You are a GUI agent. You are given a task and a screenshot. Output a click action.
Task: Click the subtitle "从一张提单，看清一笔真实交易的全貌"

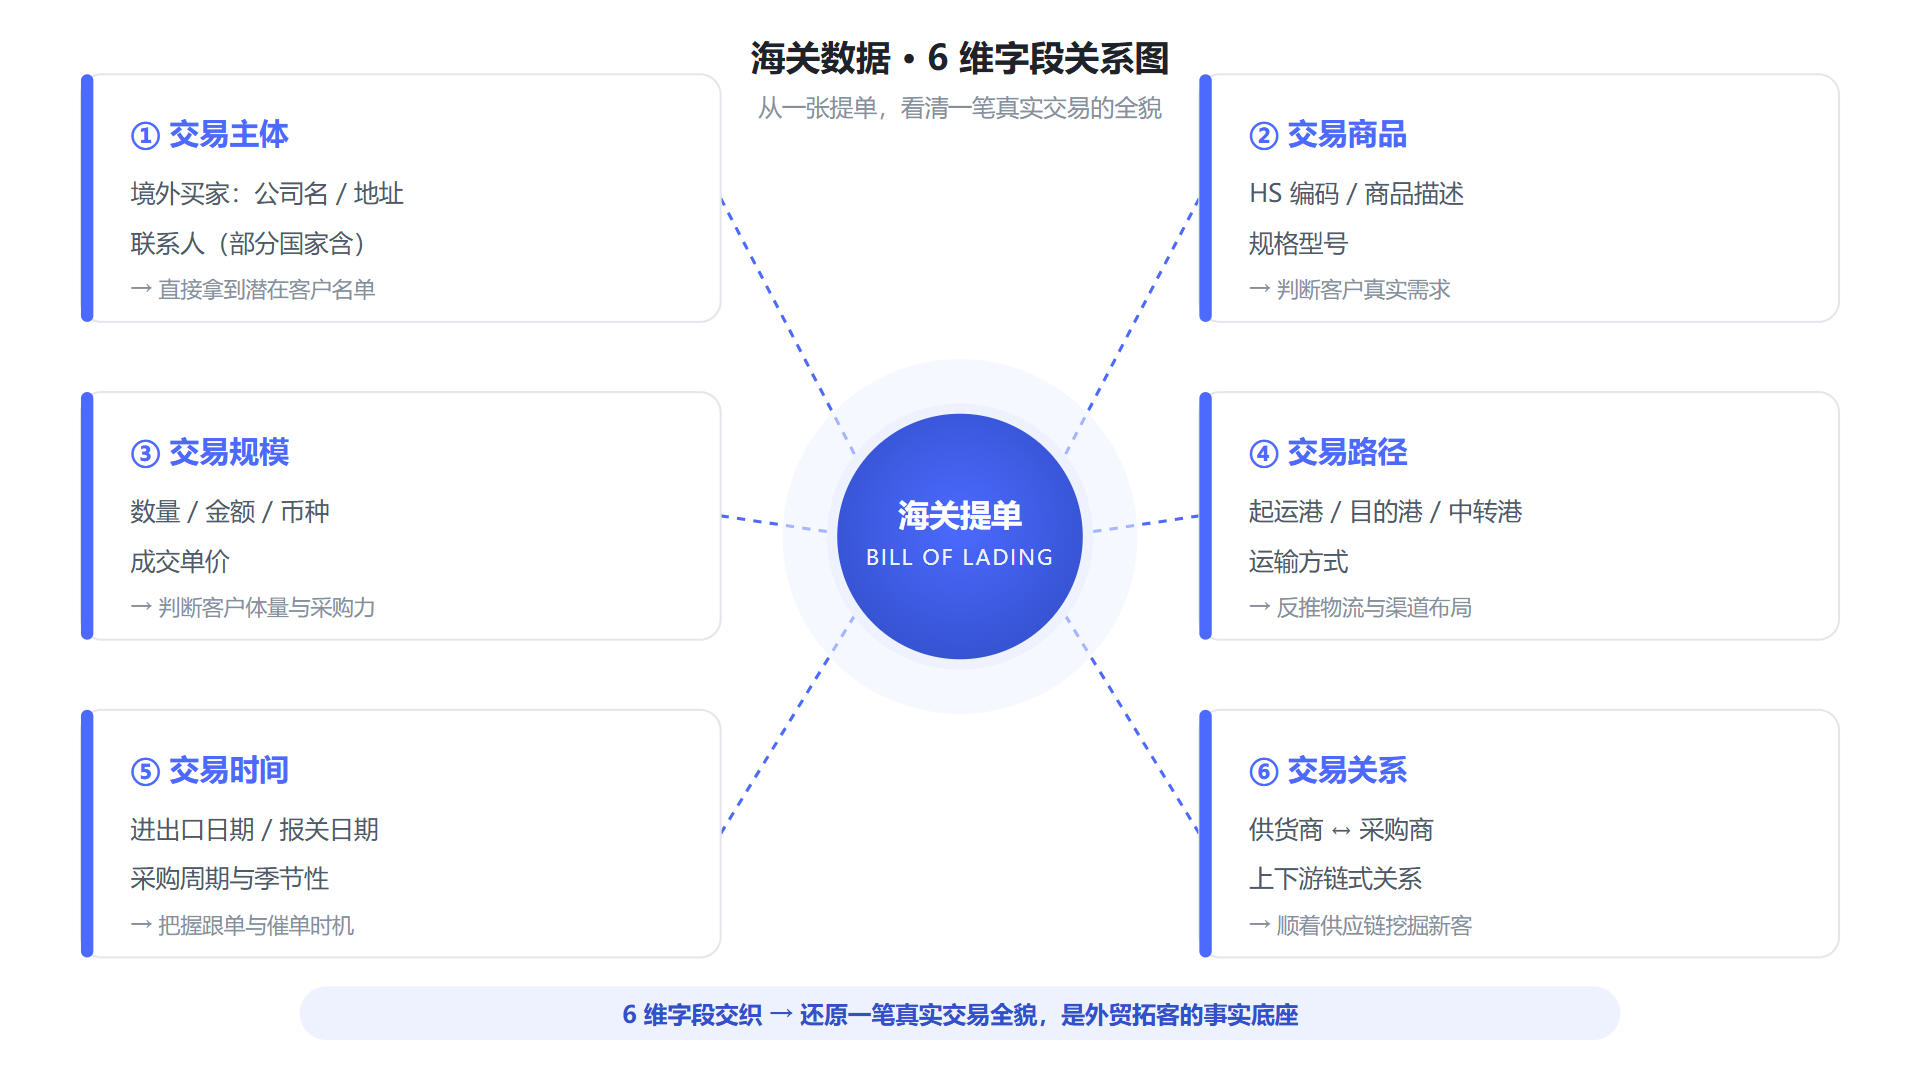[x=960, y=108]
